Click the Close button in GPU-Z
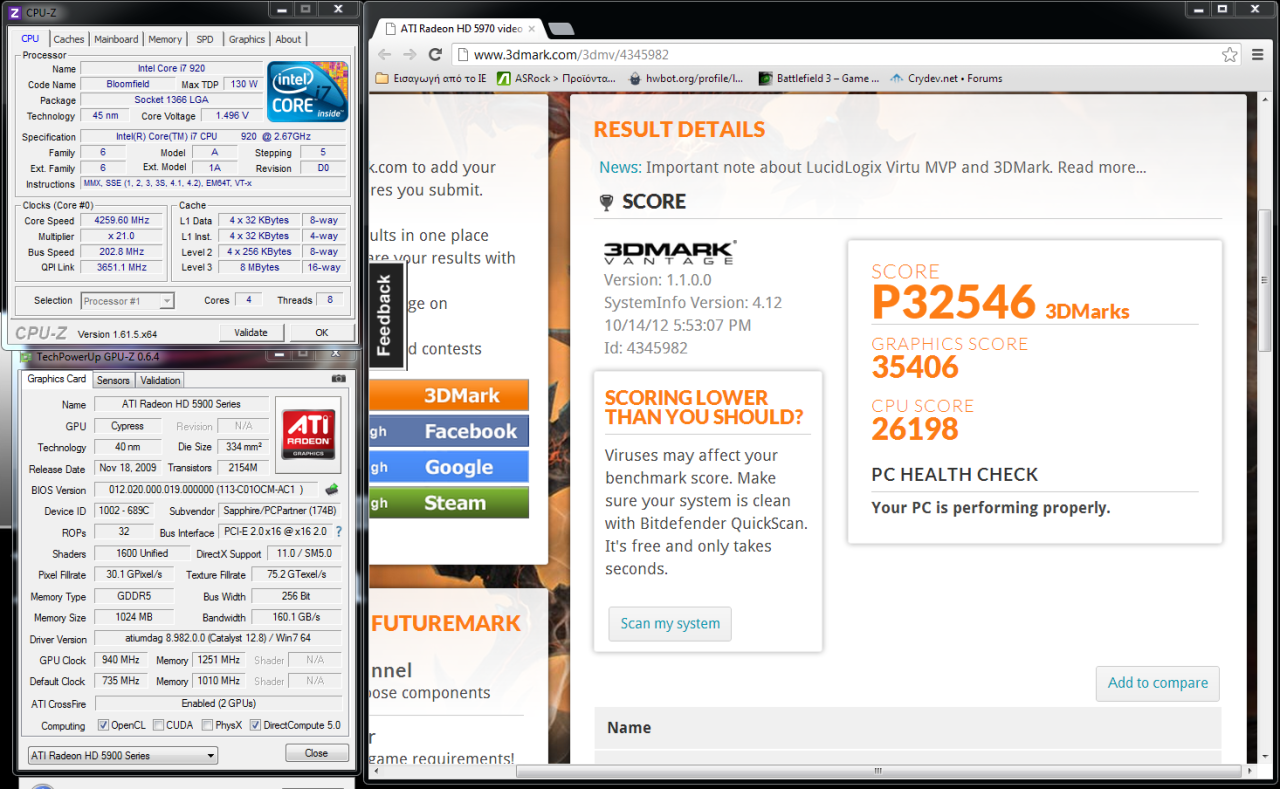 point(316,753)
